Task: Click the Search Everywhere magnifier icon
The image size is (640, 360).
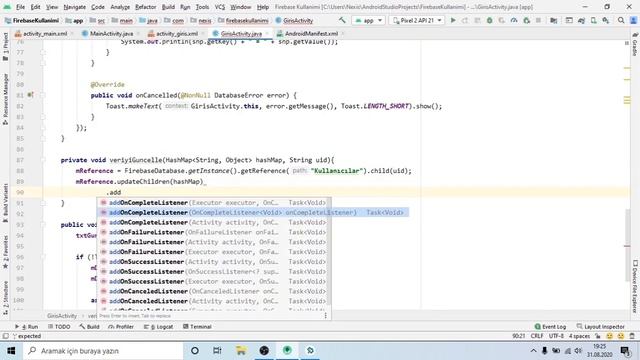Action: pos(621,20)
